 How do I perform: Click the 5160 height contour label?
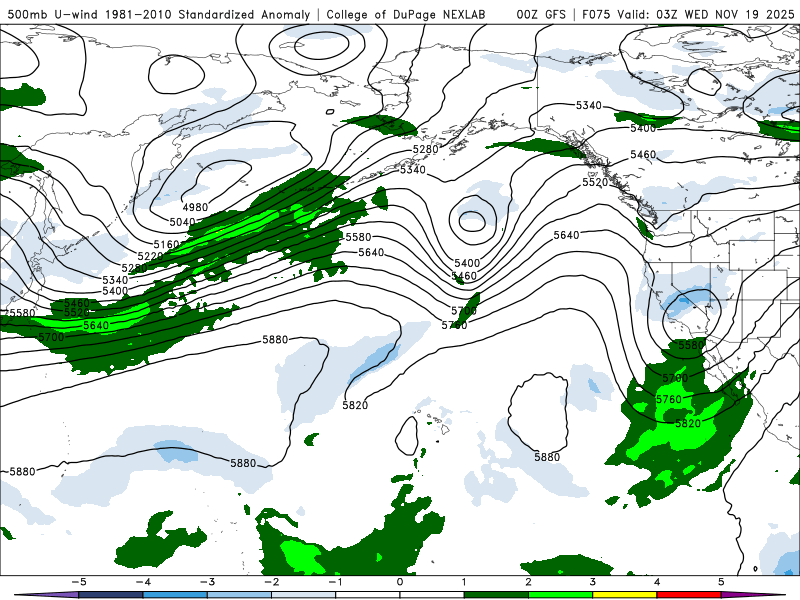coord(166,244)
